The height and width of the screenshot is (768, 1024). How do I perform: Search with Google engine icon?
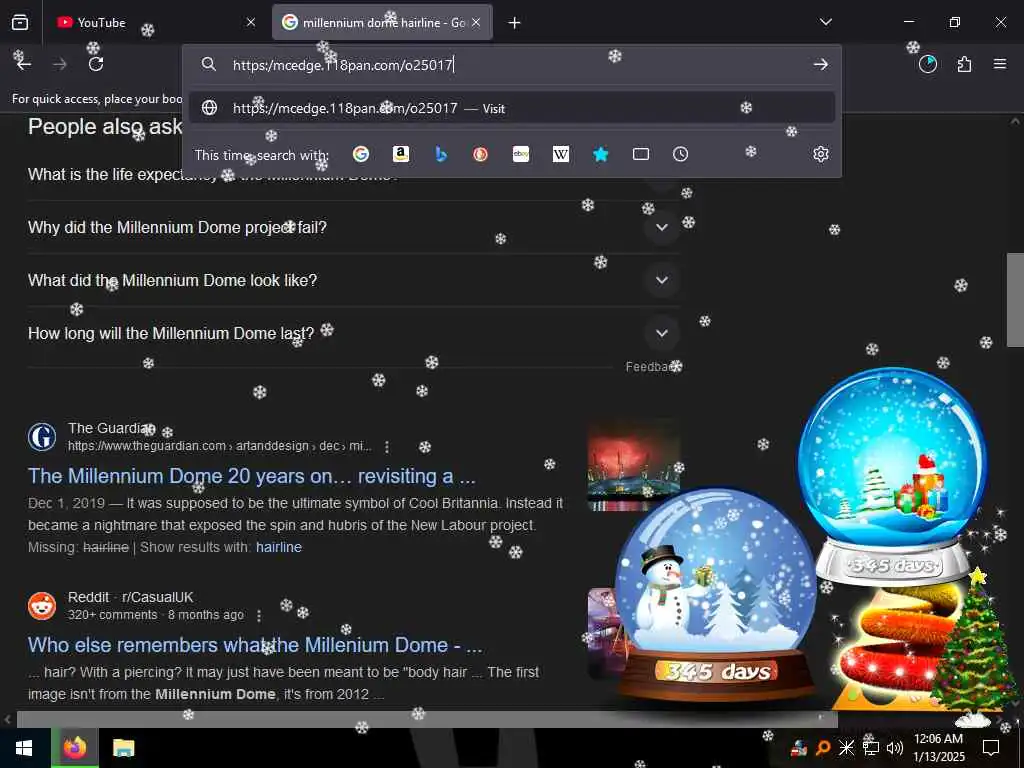pos(361,154)
